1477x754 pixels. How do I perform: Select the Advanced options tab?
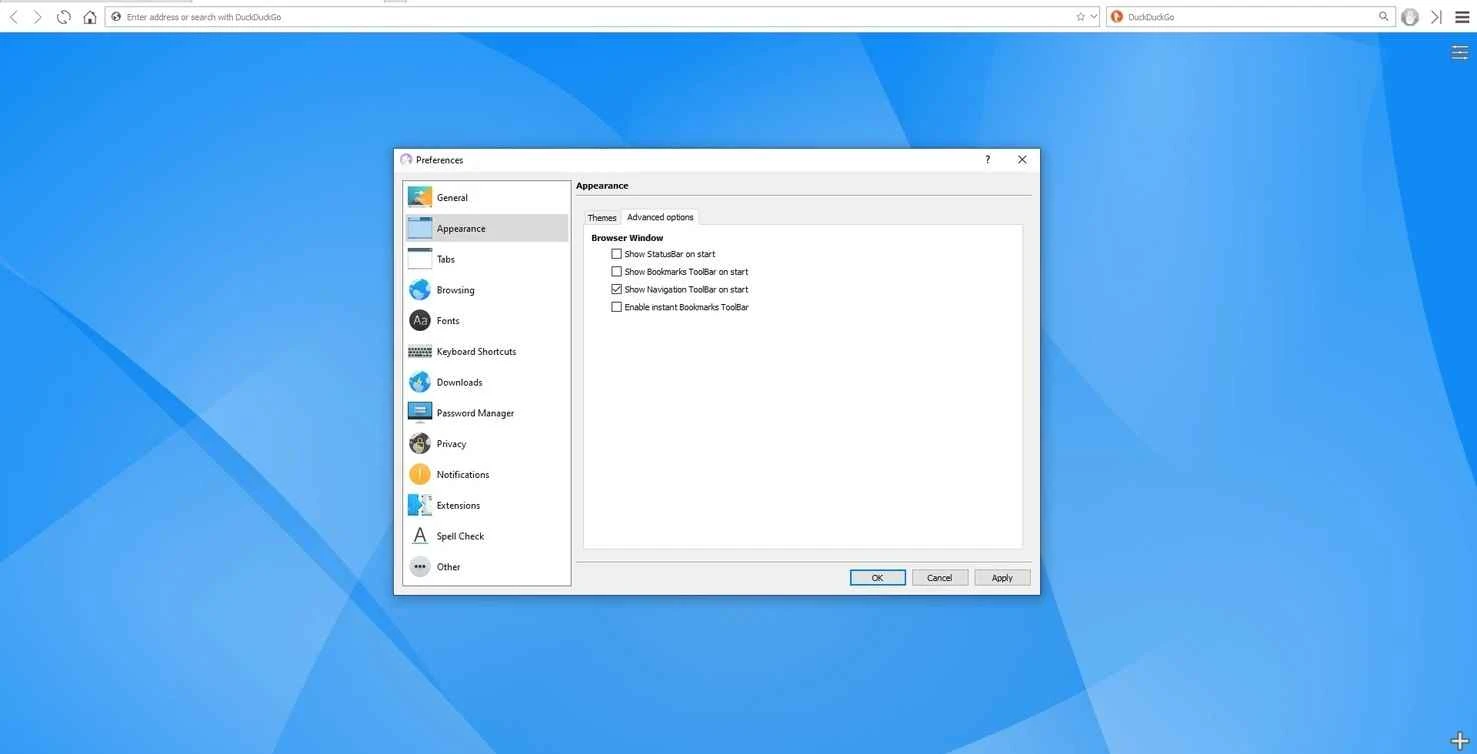point(660,217)
